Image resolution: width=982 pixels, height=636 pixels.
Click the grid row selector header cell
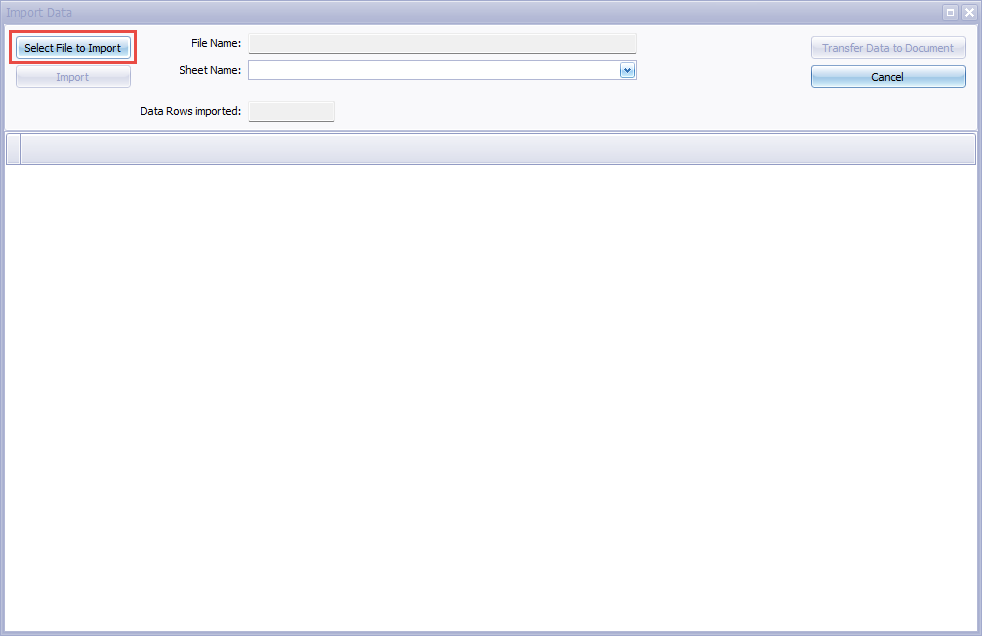(13, 149)
